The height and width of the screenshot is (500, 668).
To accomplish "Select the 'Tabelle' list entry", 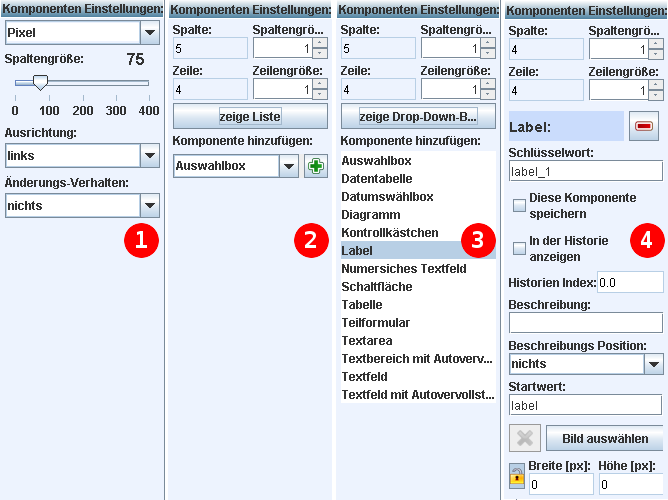I will click(362, 305).
